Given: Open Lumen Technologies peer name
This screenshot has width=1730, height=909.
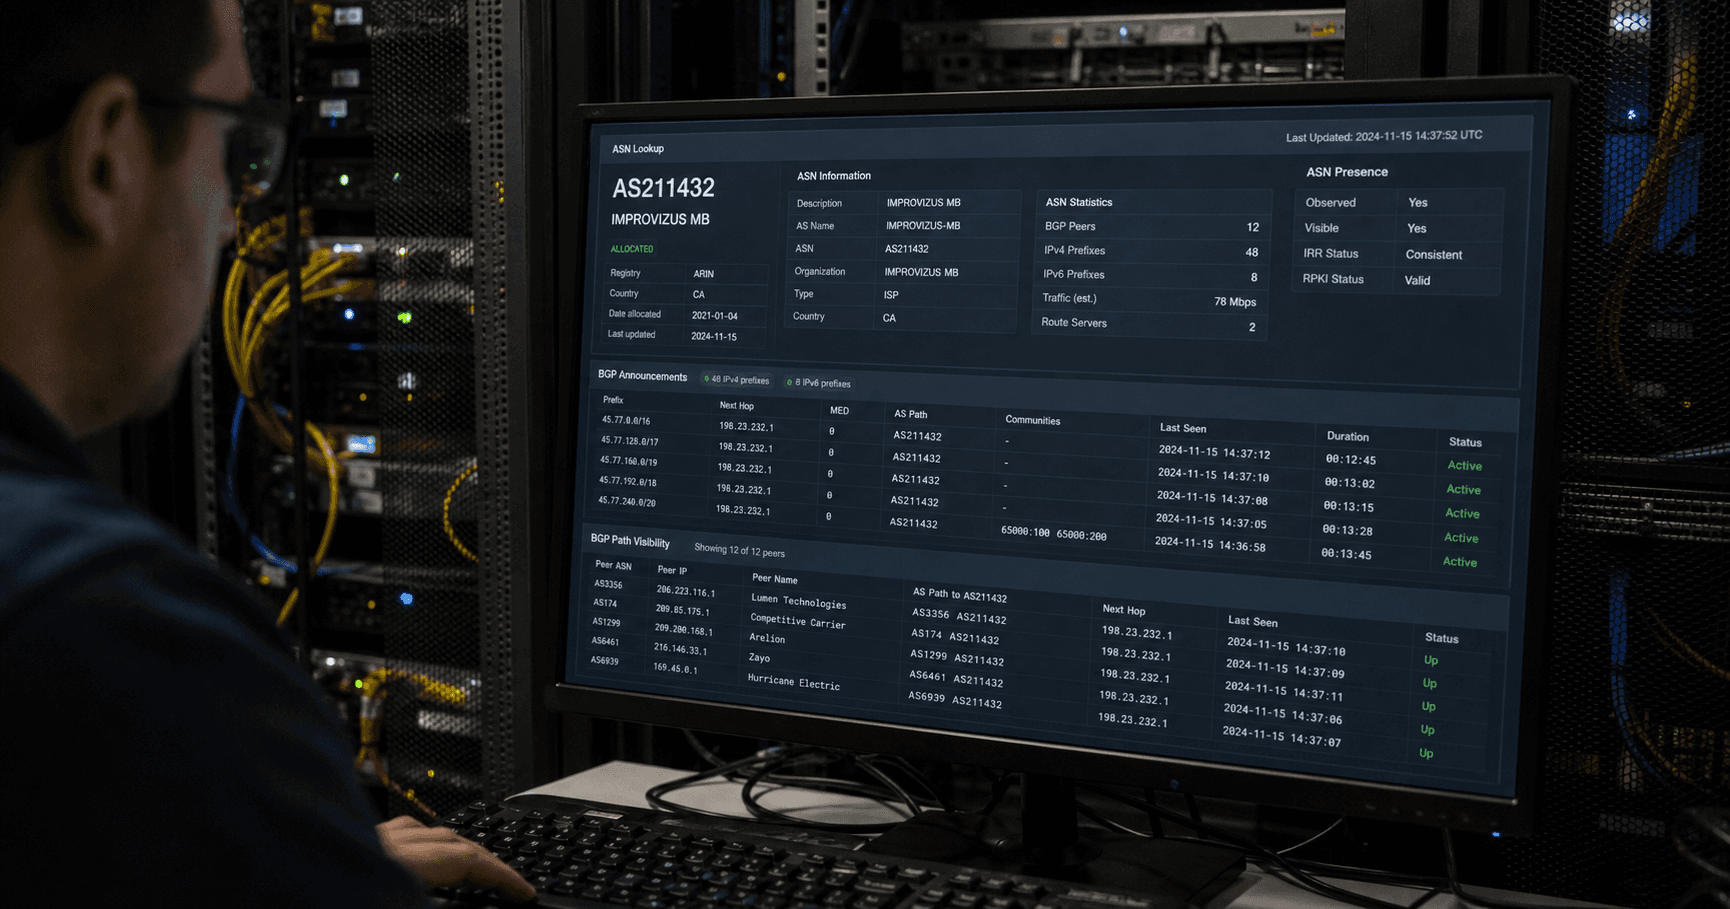Looking at the screenshot, I should pyautogui.click(x=798, y=601).
